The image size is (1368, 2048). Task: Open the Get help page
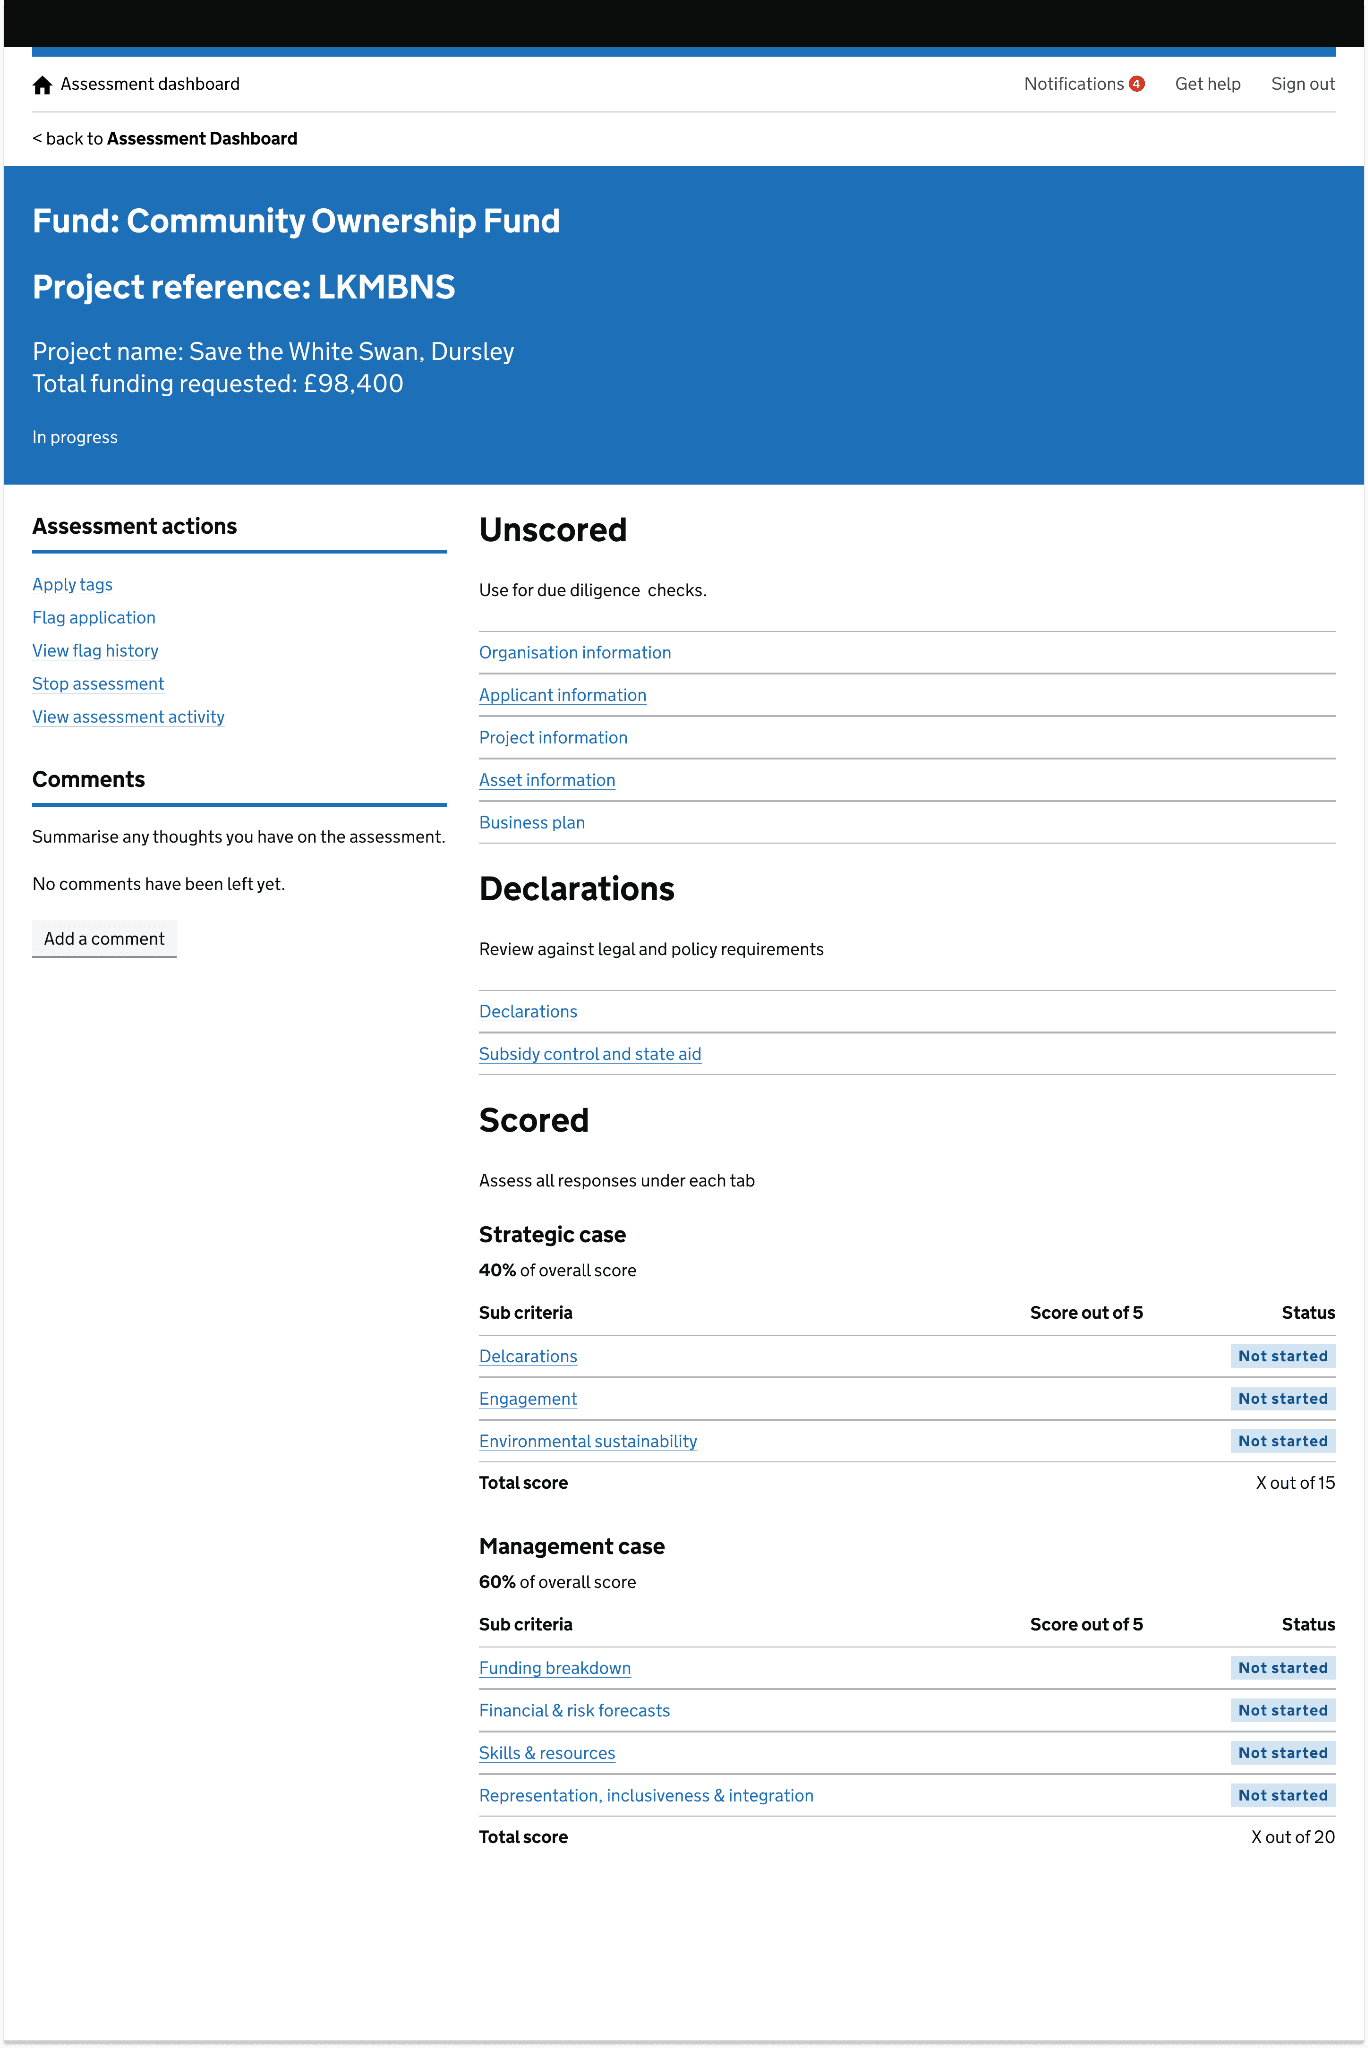(1207, 84)
